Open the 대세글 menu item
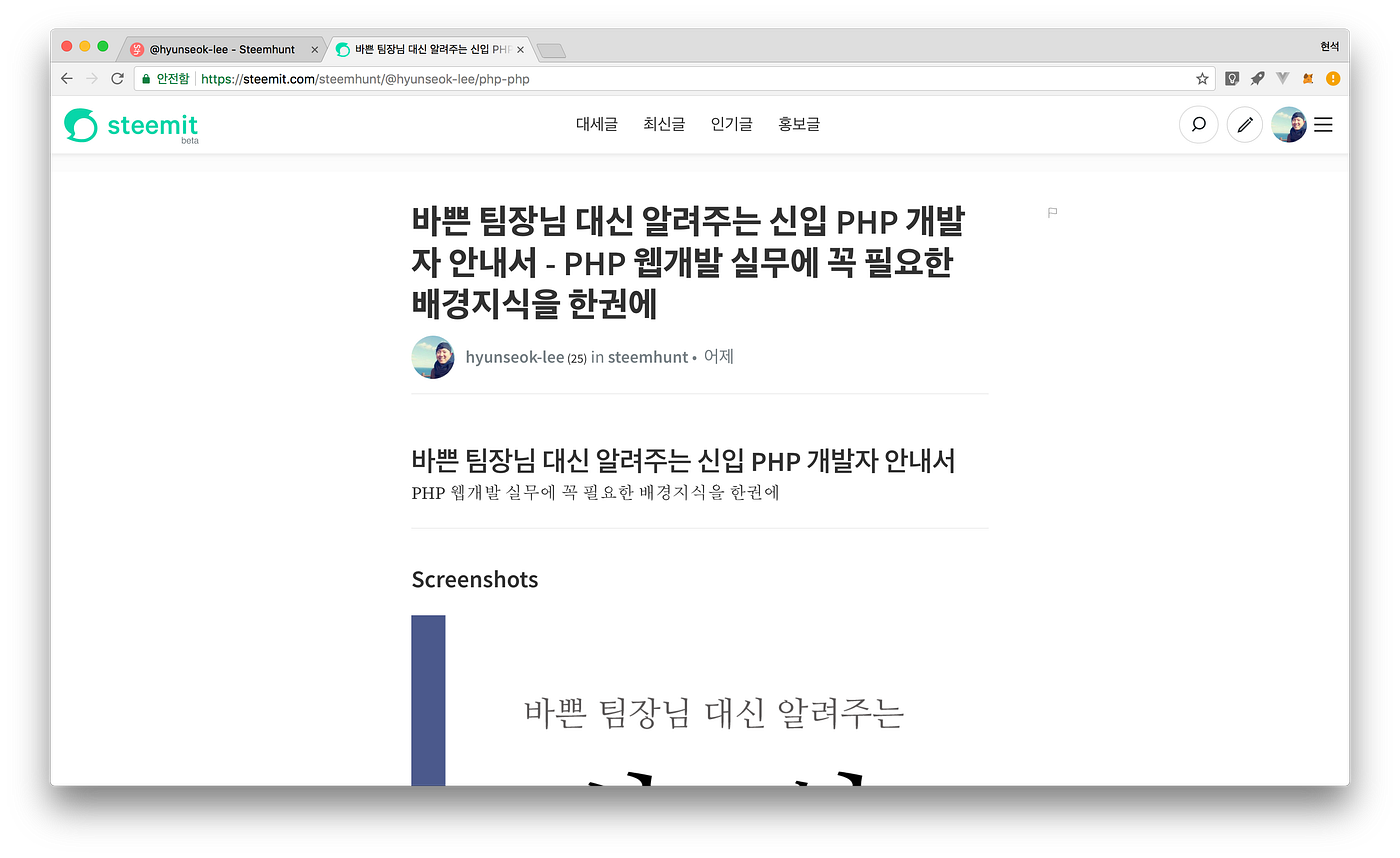Screen dimensions: 1400x858 click(597, 125)
